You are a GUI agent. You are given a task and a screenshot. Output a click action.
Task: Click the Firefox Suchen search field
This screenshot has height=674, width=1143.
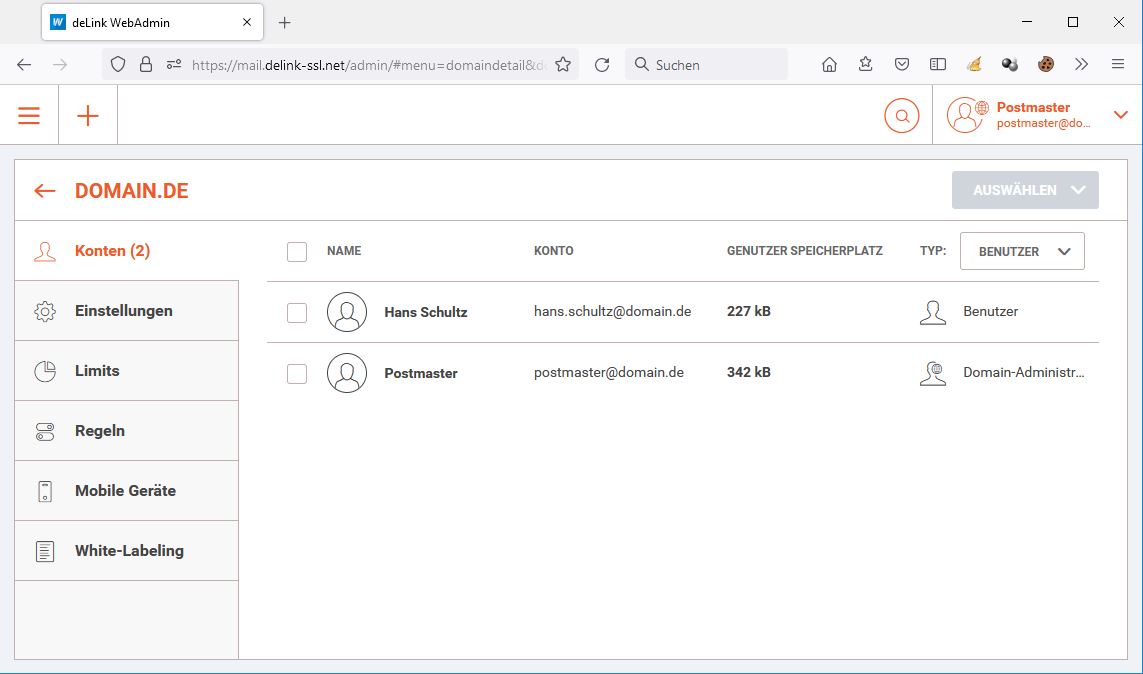click(x=715, y=65)
